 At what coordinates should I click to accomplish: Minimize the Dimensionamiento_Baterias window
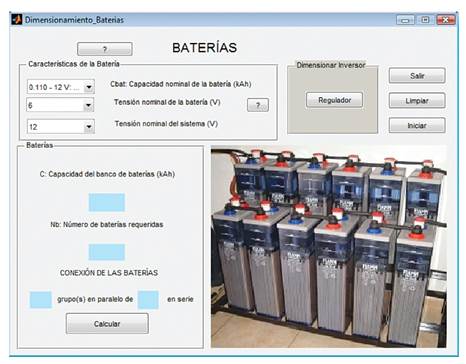[405, 20]
